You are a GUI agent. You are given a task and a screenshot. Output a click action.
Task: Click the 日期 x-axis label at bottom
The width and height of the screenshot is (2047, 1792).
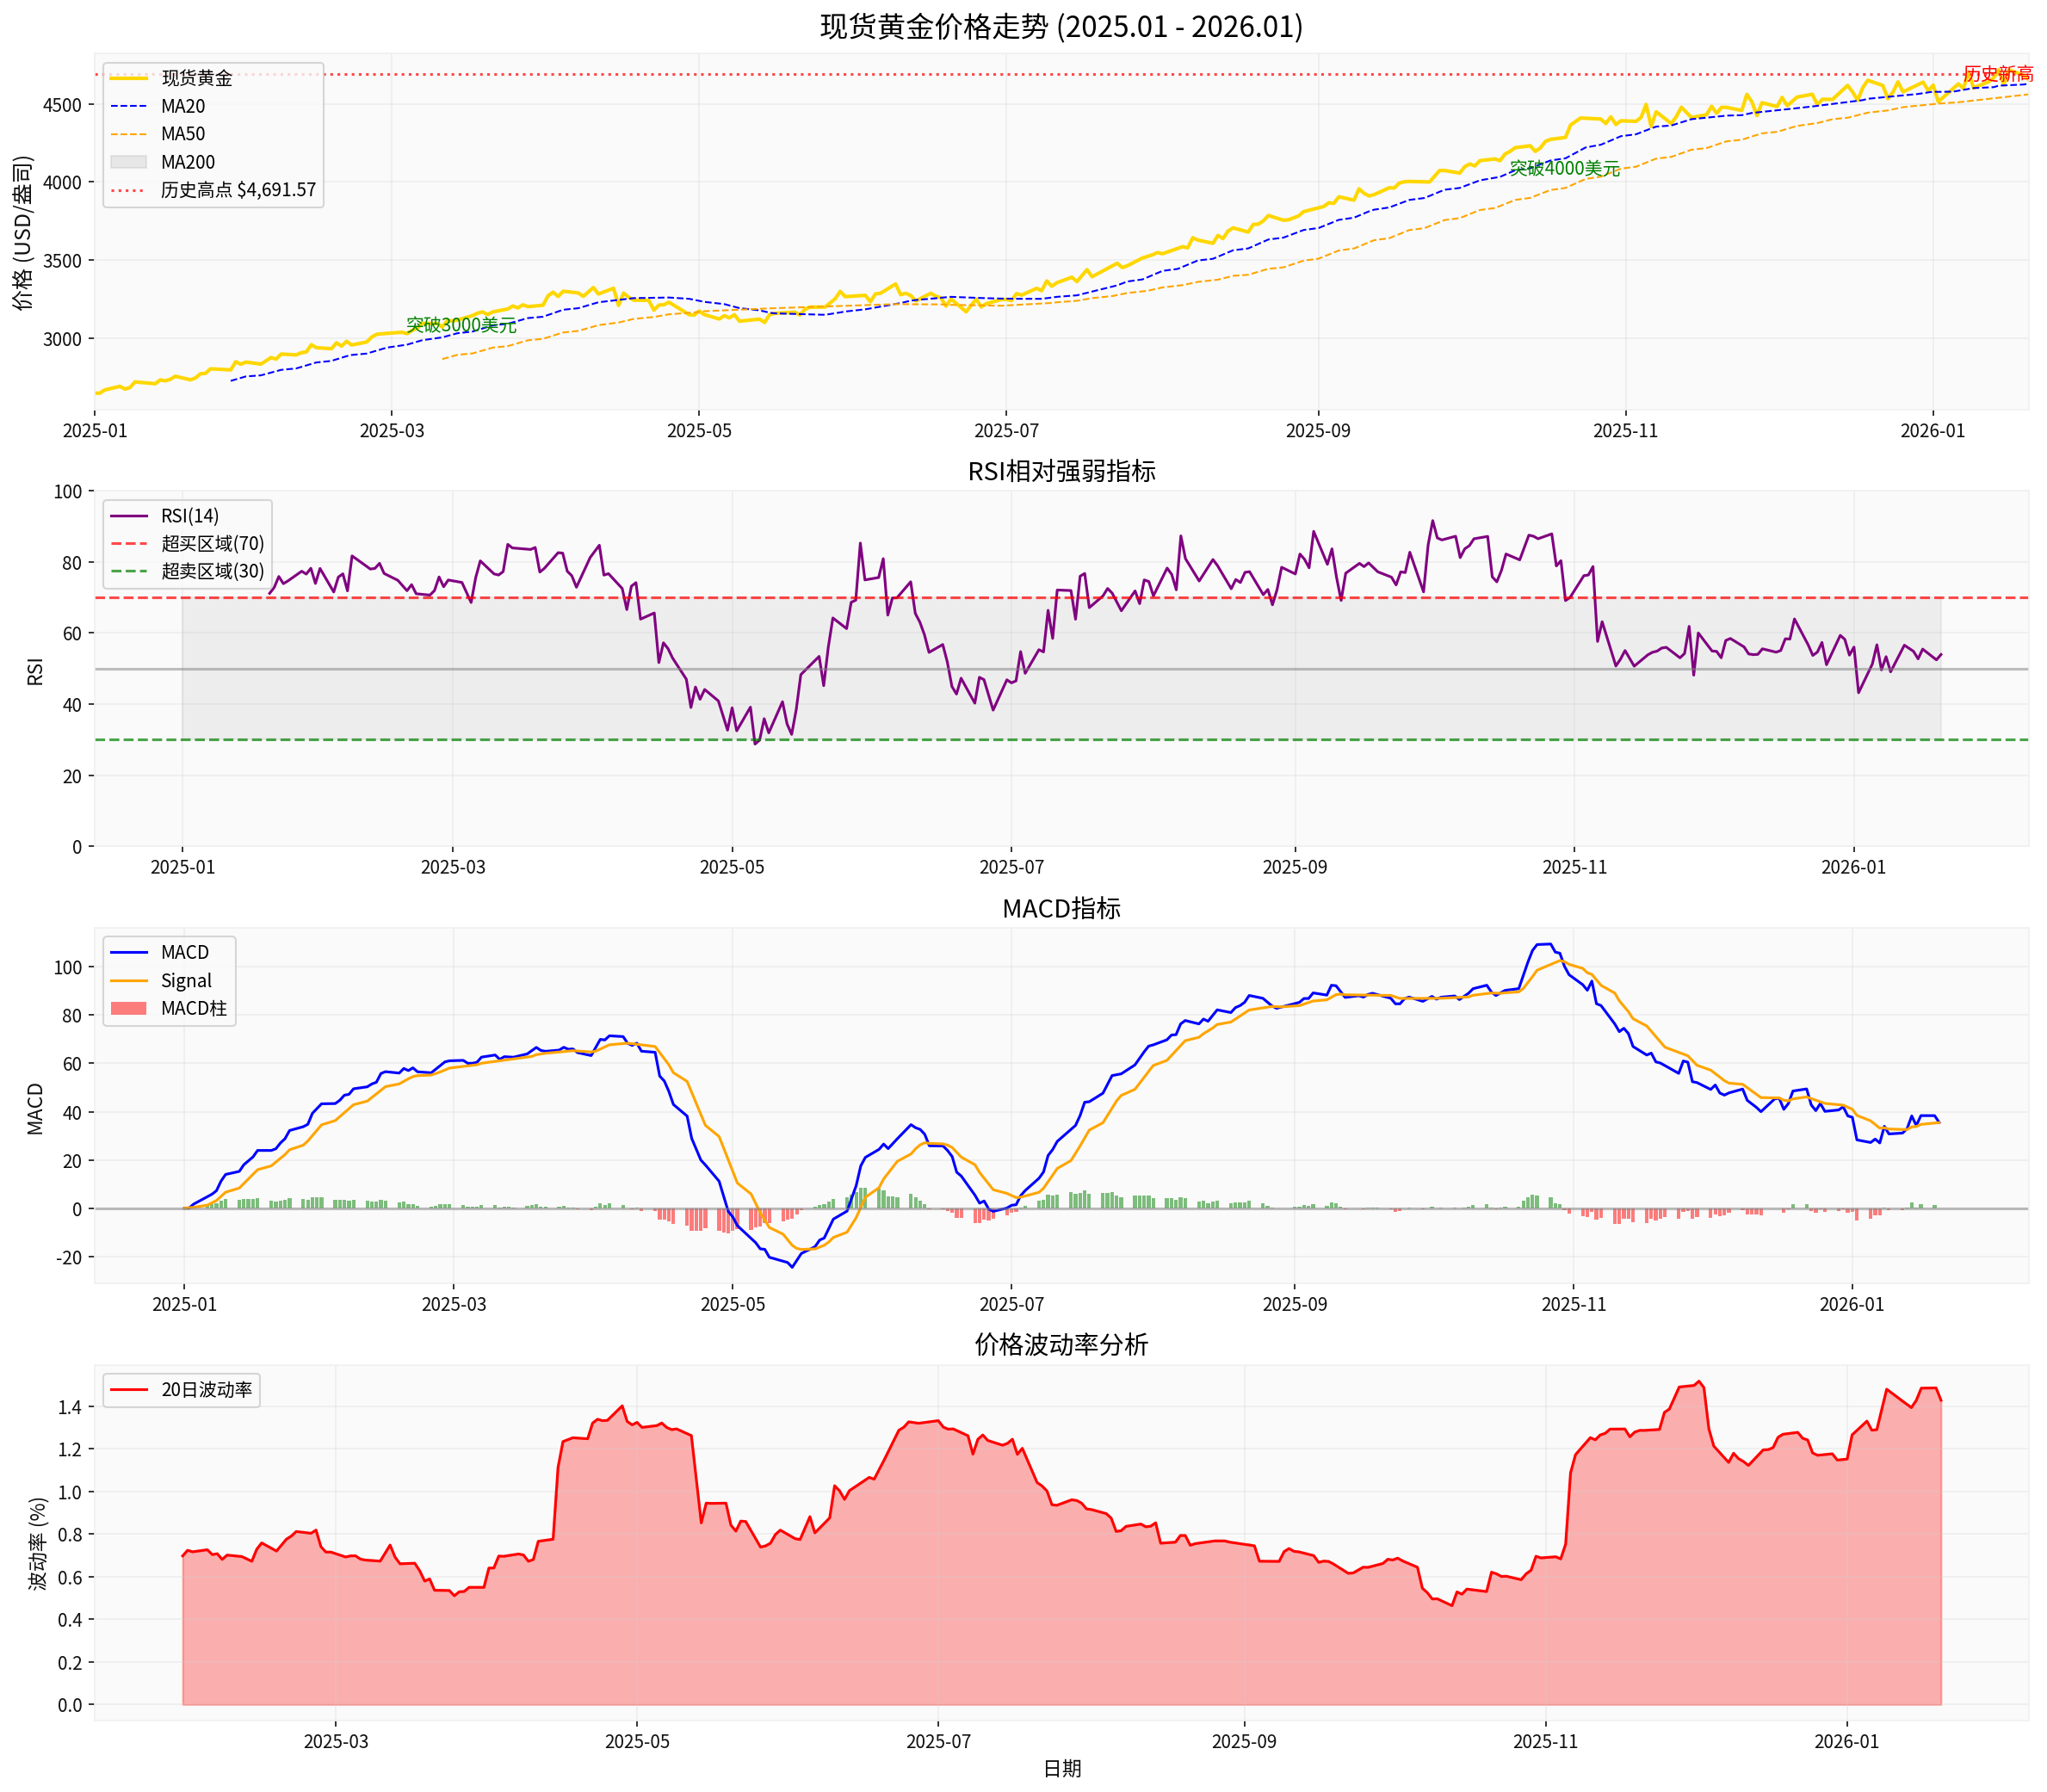pyautogui.click(x=1061, y=1769)
